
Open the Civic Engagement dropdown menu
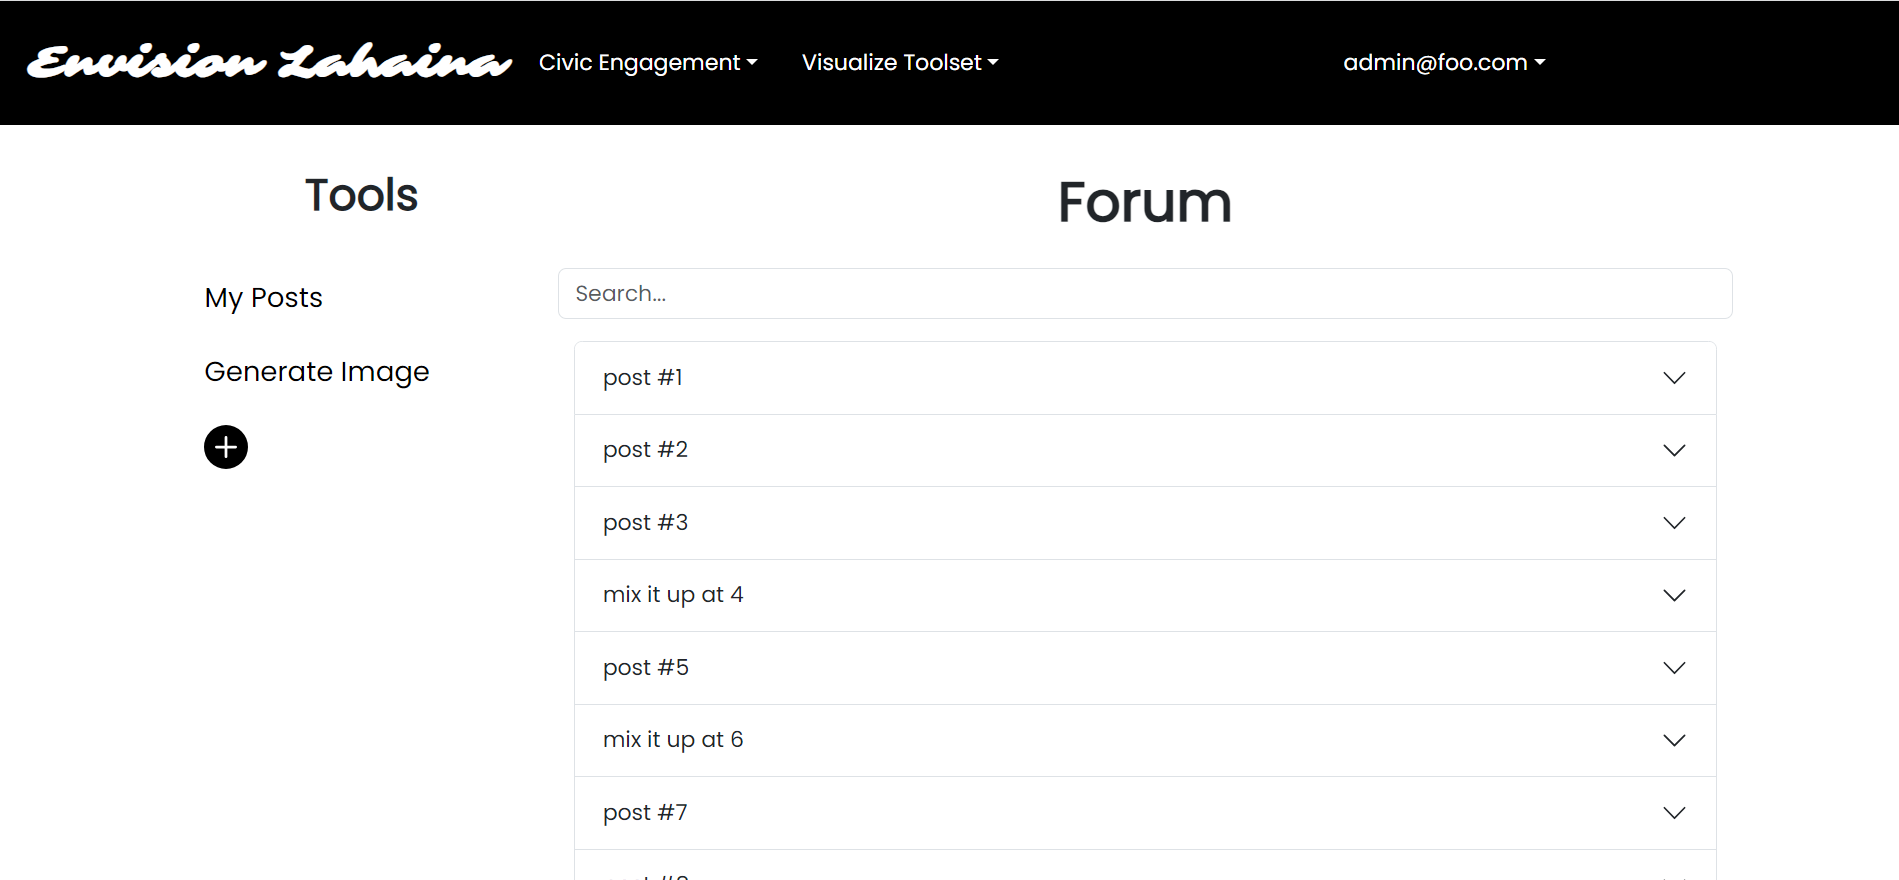(648, 62)
